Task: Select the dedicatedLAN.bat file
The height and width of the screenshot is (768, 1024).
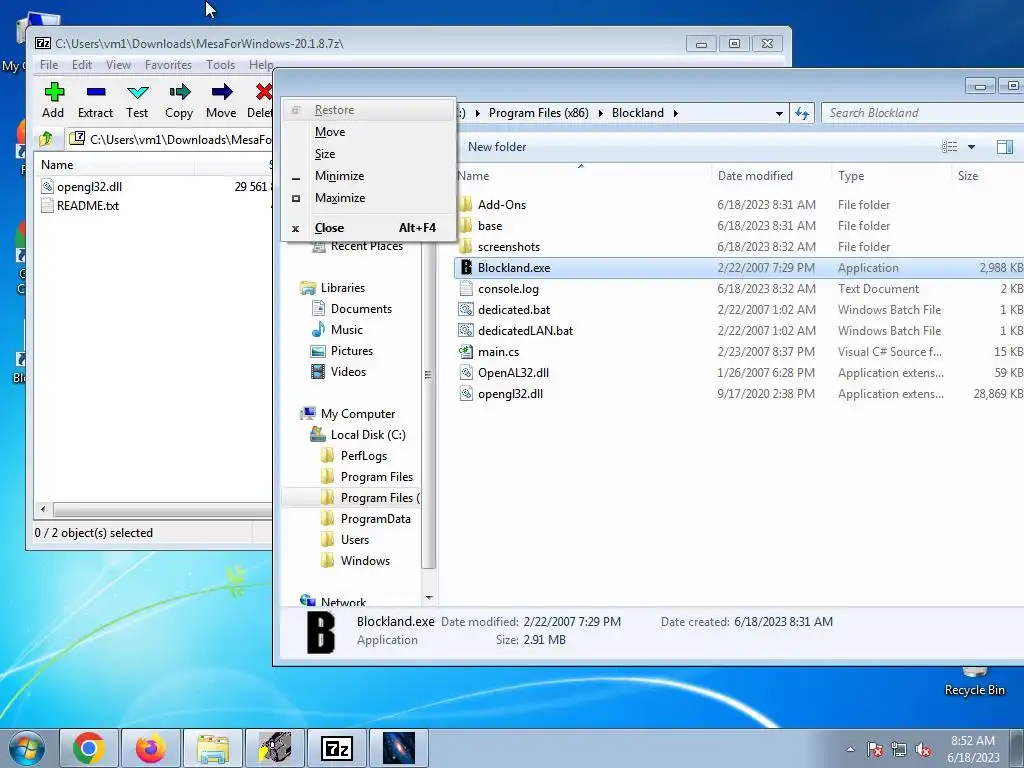Action: tap(525, 330)
